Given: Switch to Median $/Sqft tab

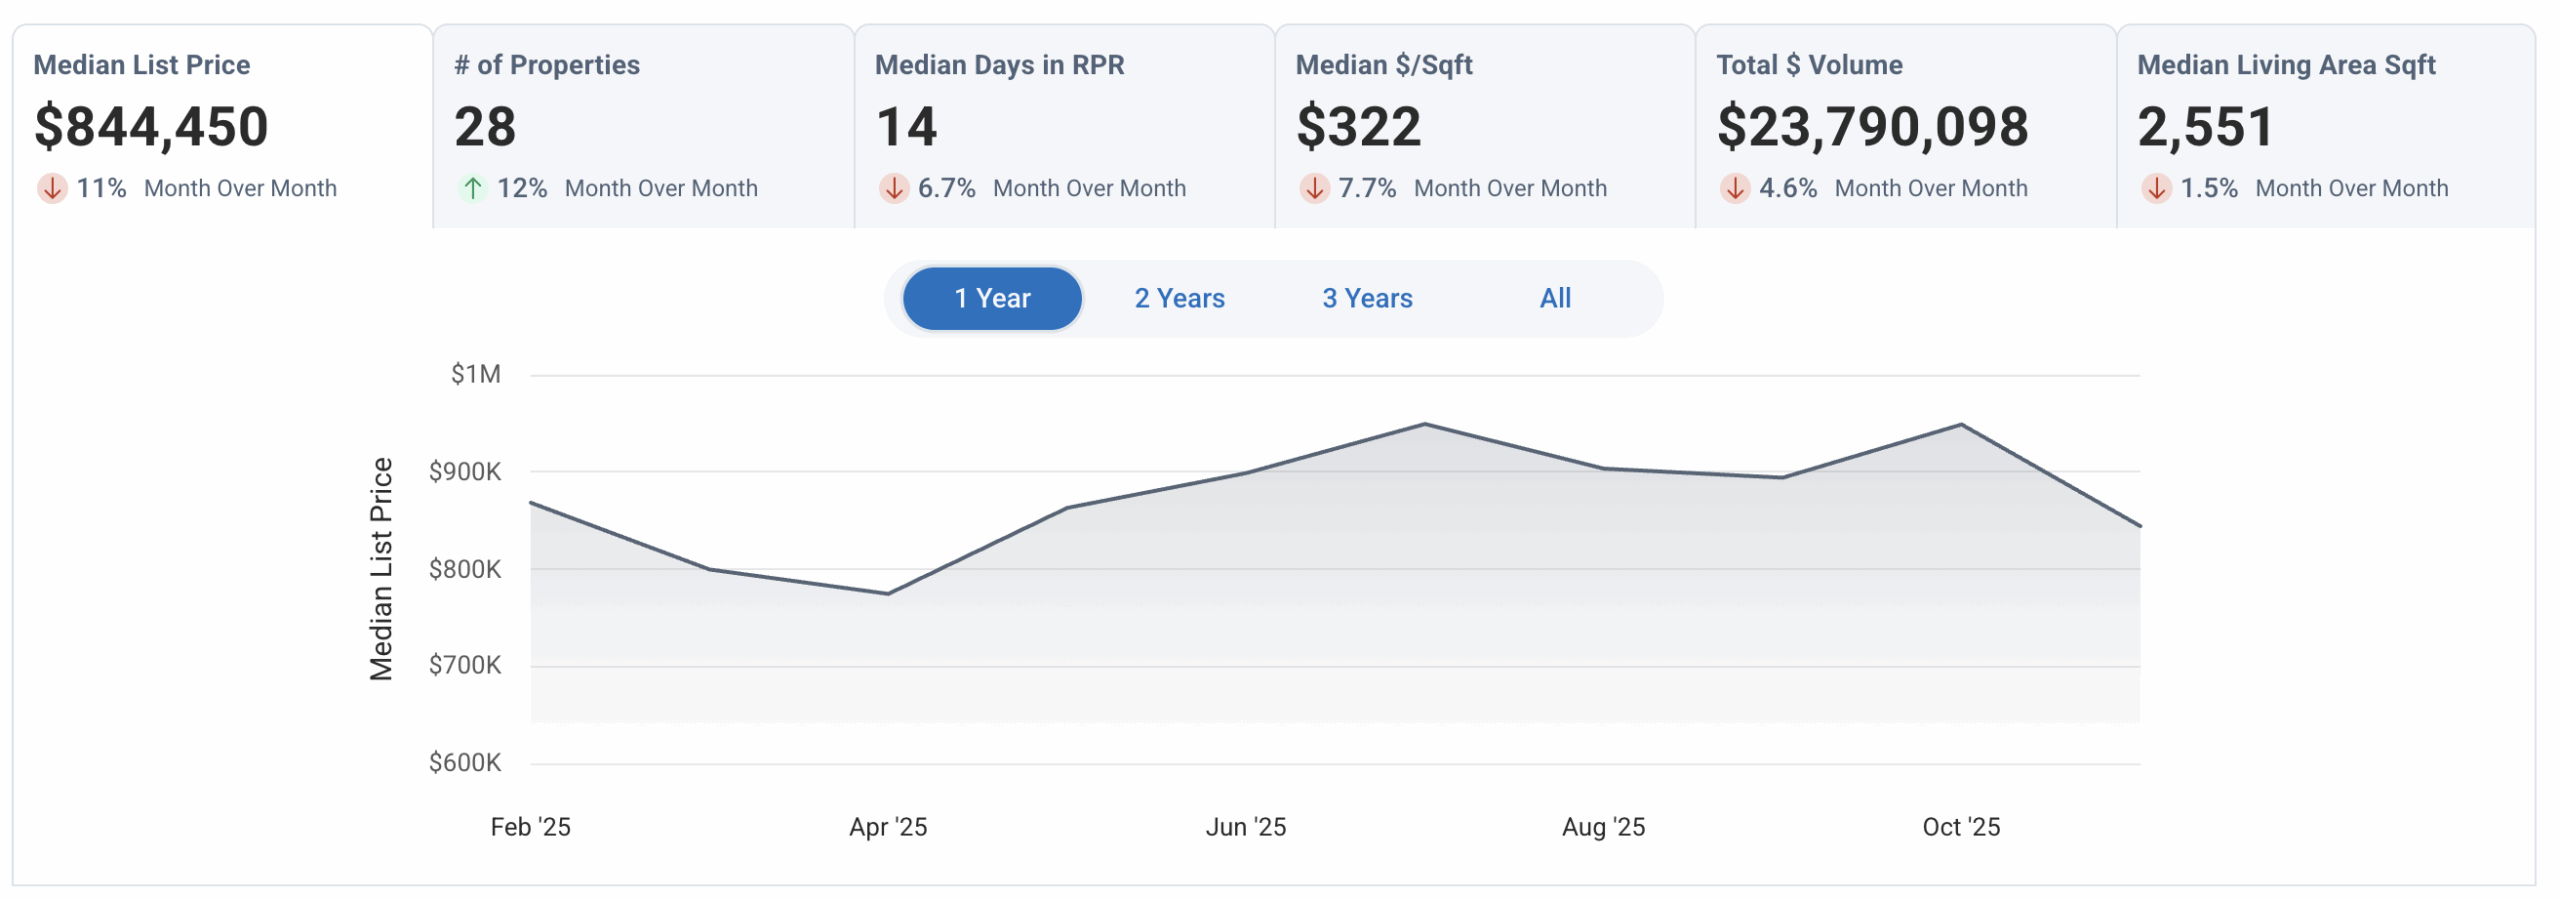Looking at the screenshot, I should [1485, 126].
